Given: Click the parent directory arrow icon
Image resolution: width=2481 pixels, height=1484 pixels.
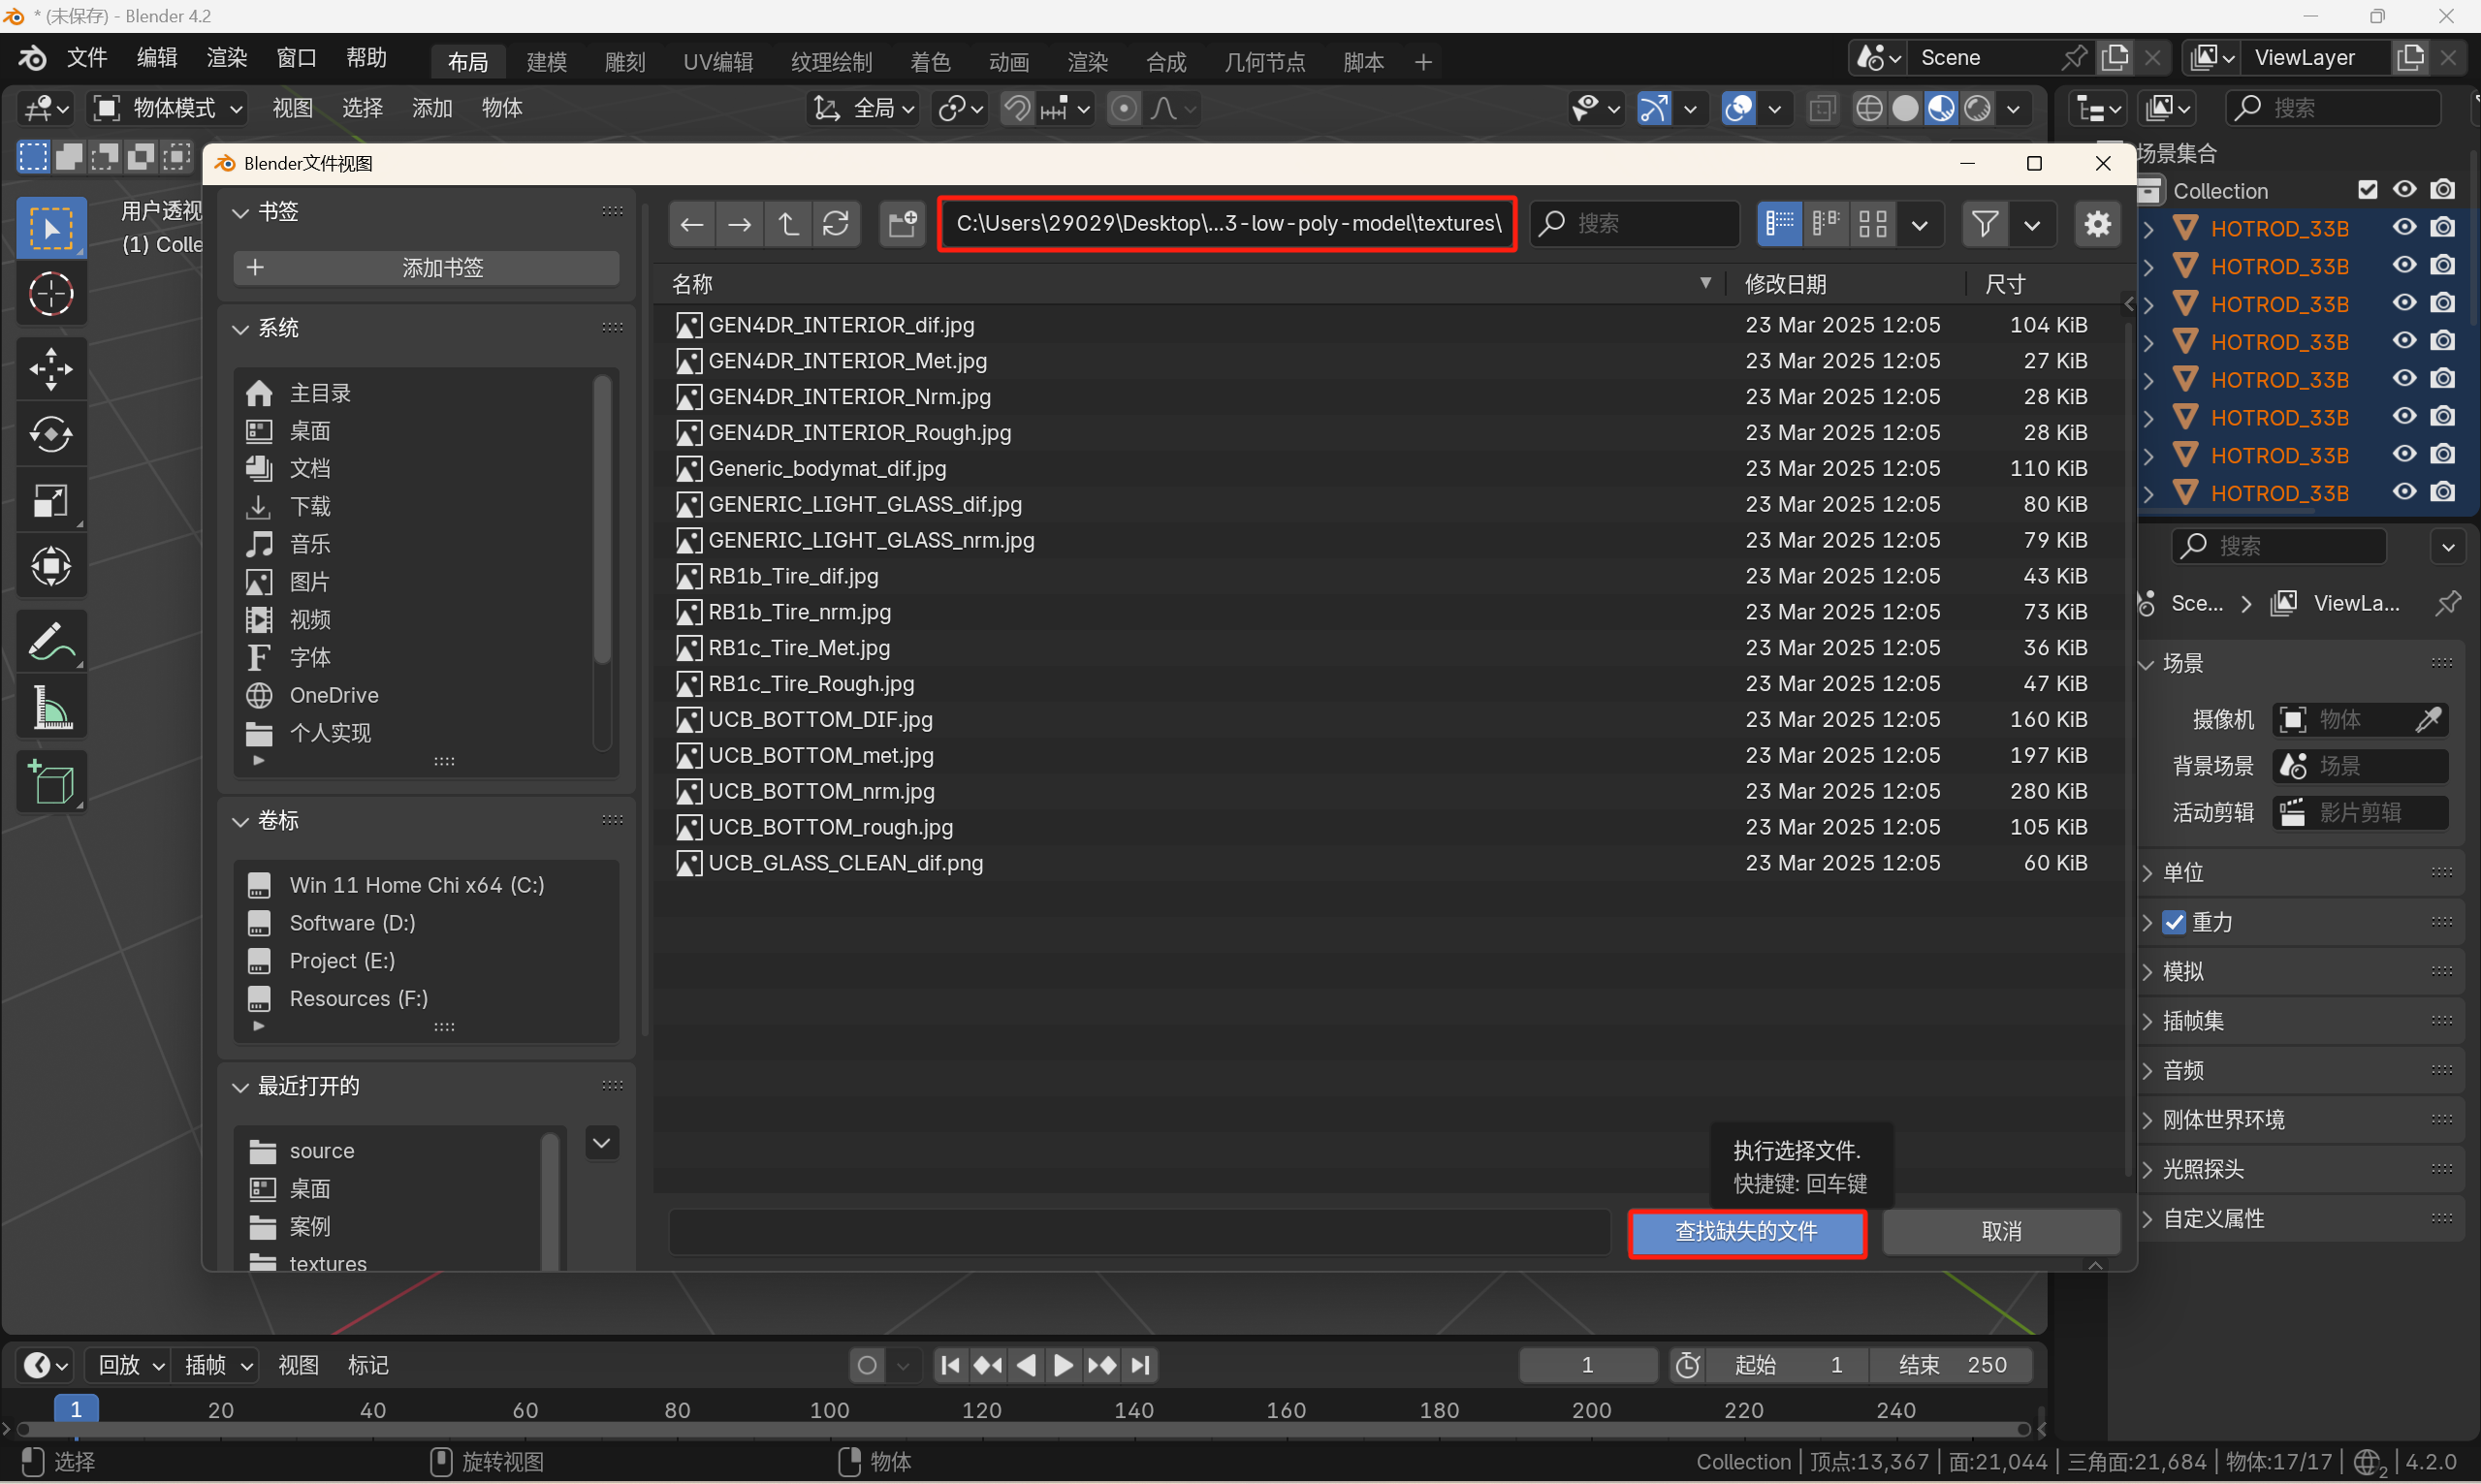Looking at the screenshot, I should click(x=788, y=223).
